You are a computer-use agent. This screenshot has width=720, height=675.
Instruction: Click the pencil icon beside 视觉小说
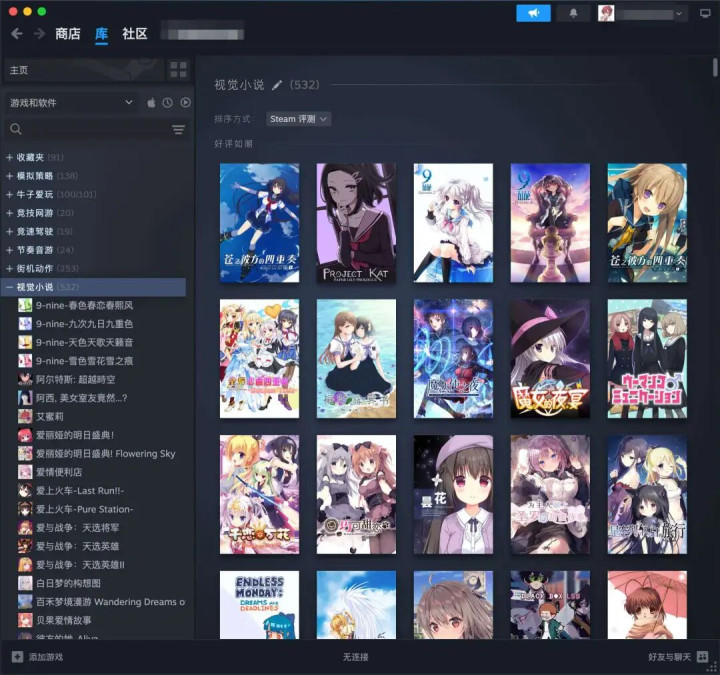pos(277,86)
